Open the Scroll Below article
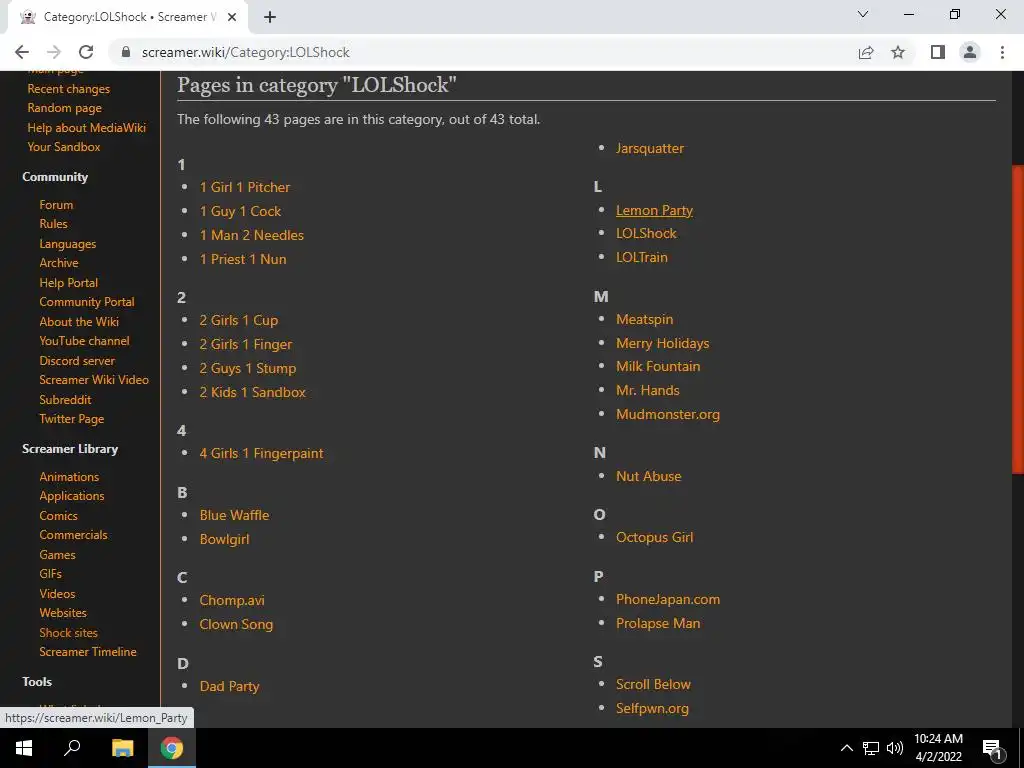The height and width of the screenshot is (768, 1024). click(654, 684)
